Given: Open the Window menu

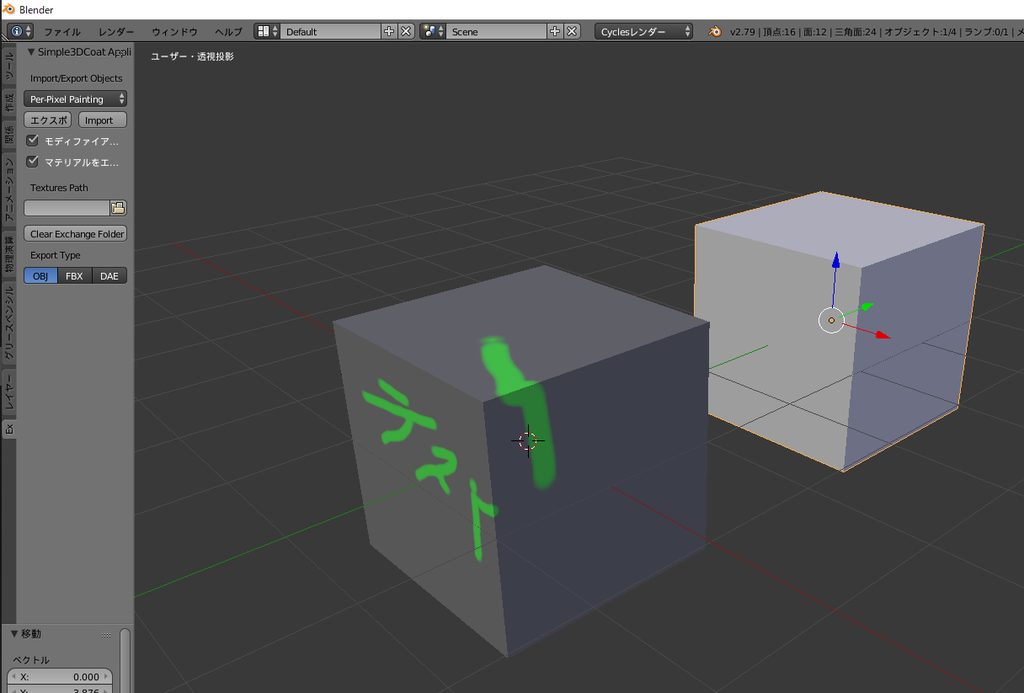Looking at the screenshot, I should (174, 31).
